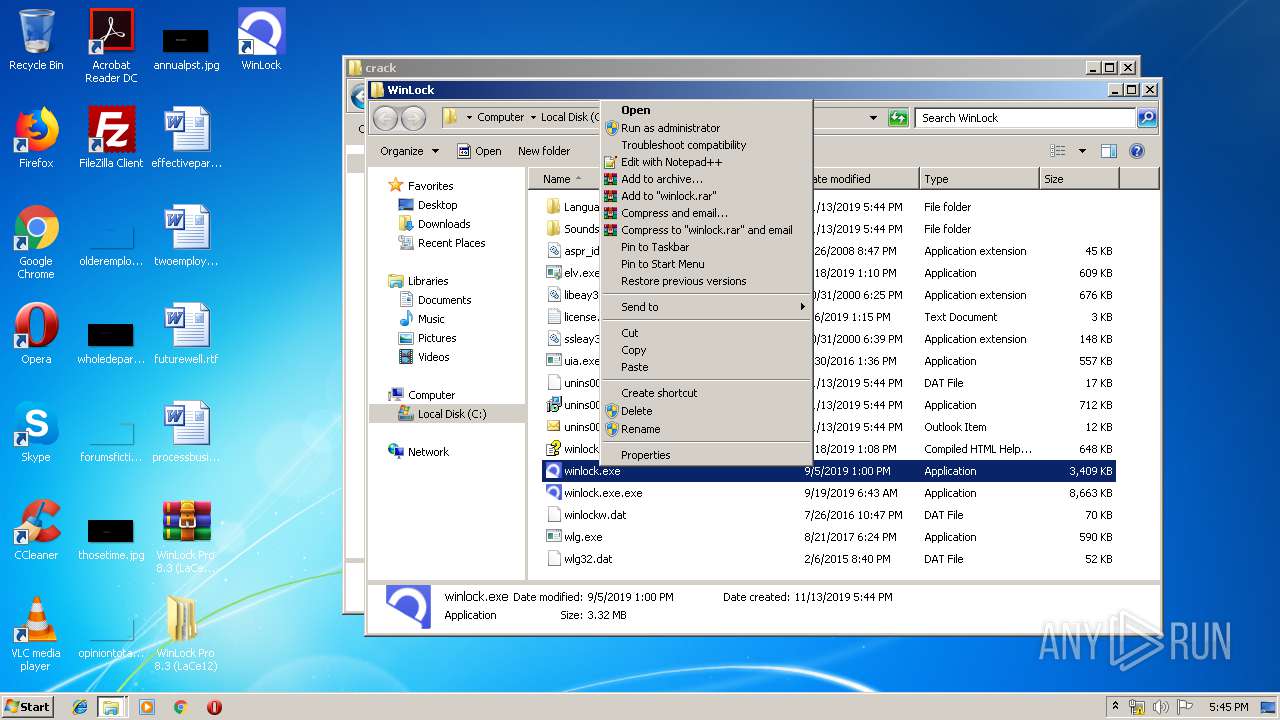Open the WinLock desktop shortcut
Screen dimensions: 1280x720
261,40
